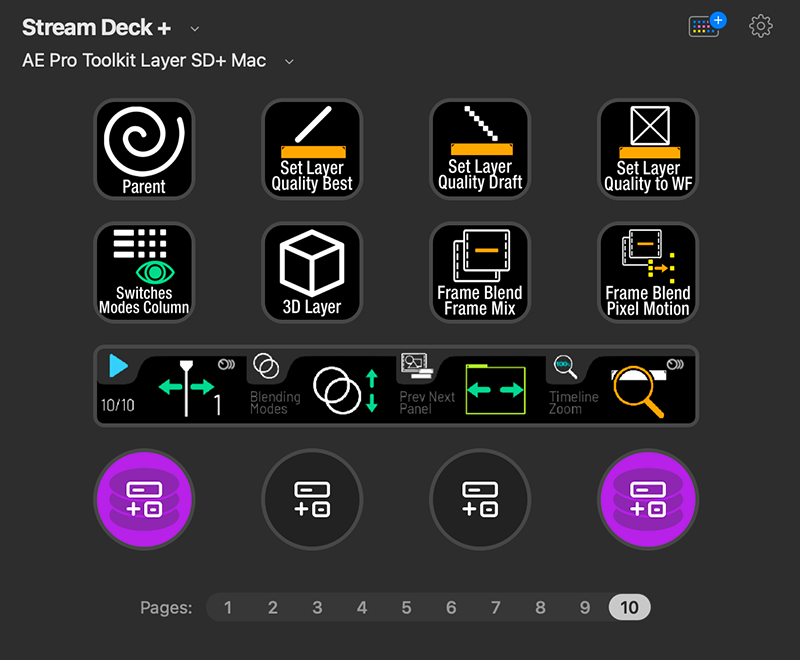Click the fourth purple dial stack knob
Viewport: 800px width, 660px height.
pos(648,499)
